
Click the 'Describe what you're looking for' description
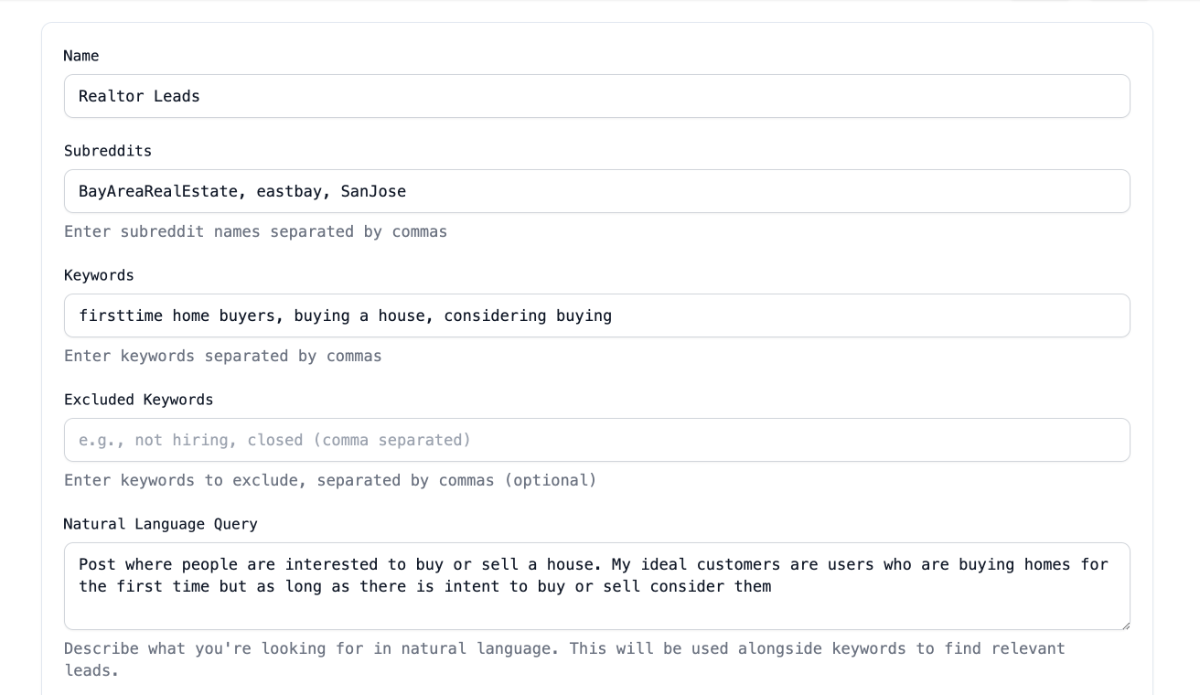pos(564,659)
